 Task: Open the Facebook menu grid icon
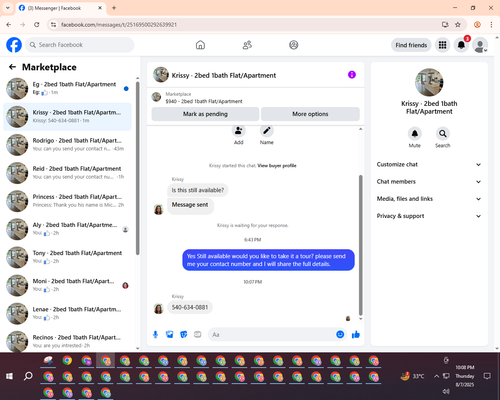pyautogui.click(x=442, y=45)
